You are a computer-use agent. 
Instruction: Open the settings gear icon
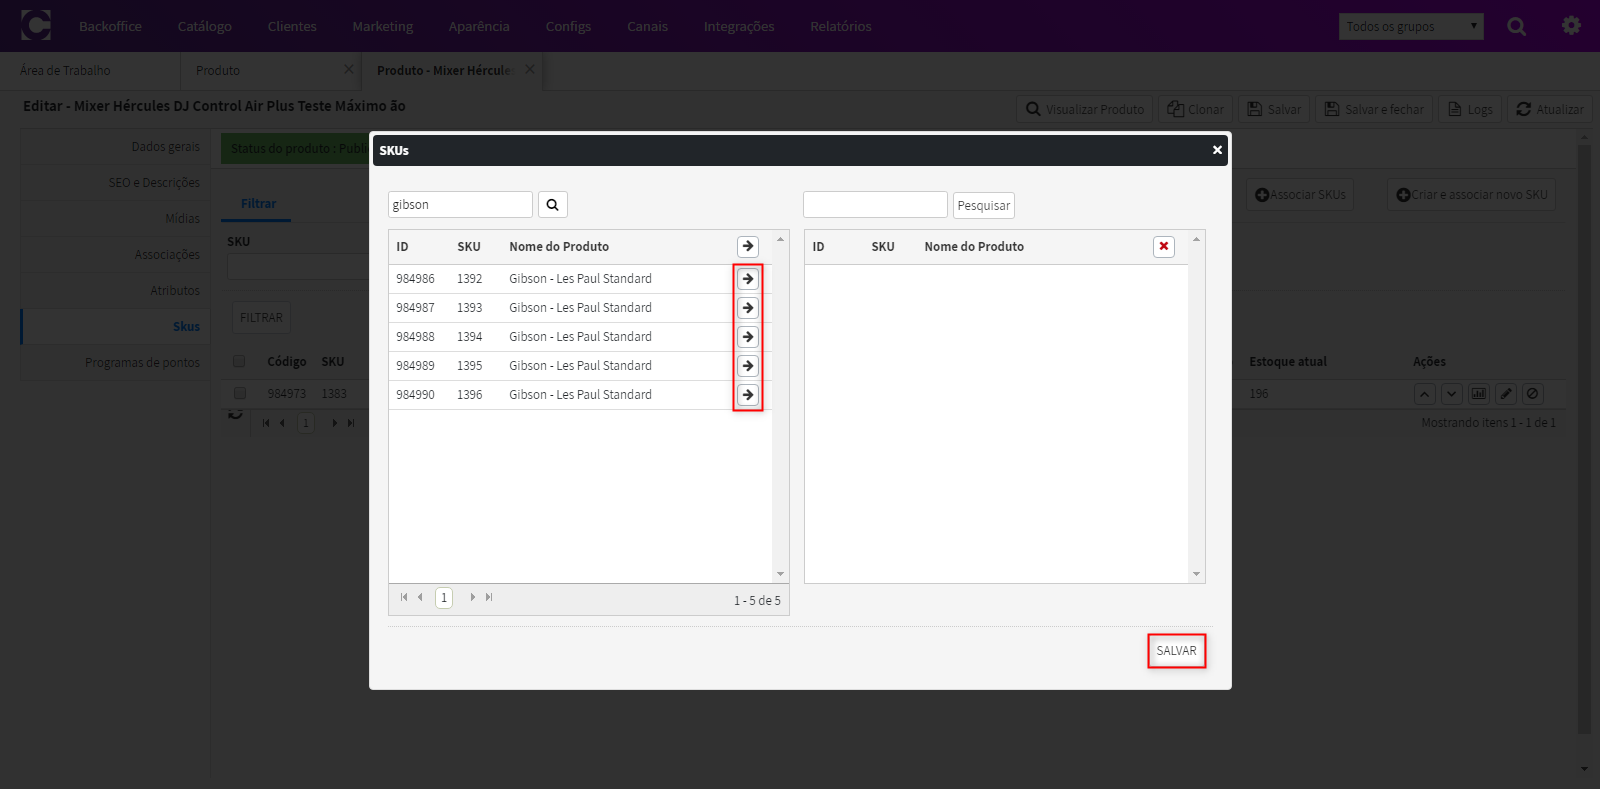pyautogui.click(x=1571, y=26)
